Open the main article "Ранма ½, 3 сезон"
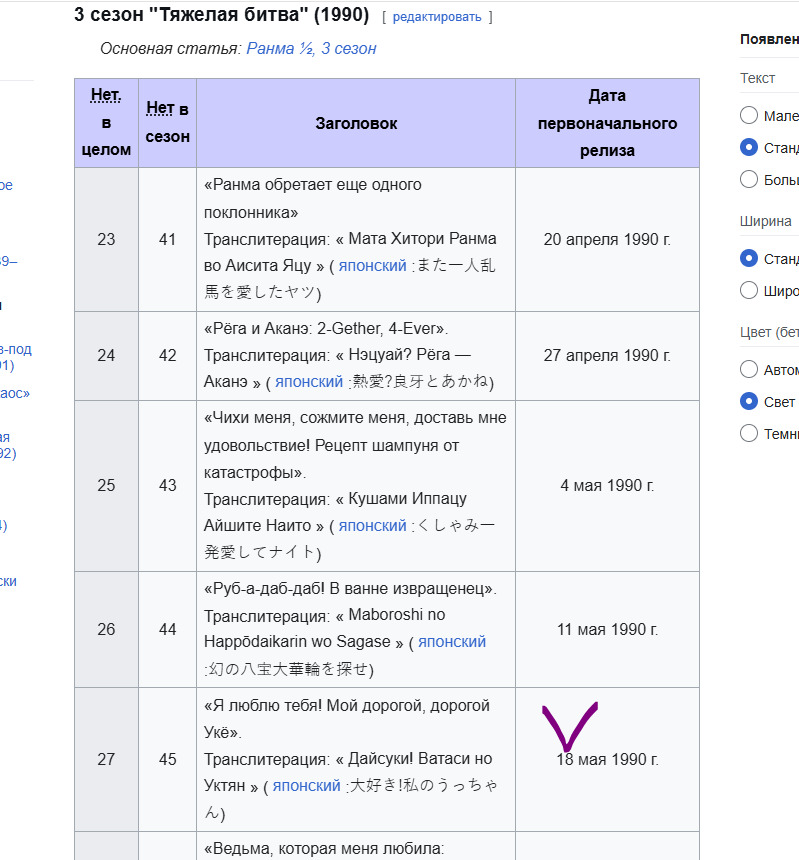Screen dimensions: 799x860 pos(311,48)
